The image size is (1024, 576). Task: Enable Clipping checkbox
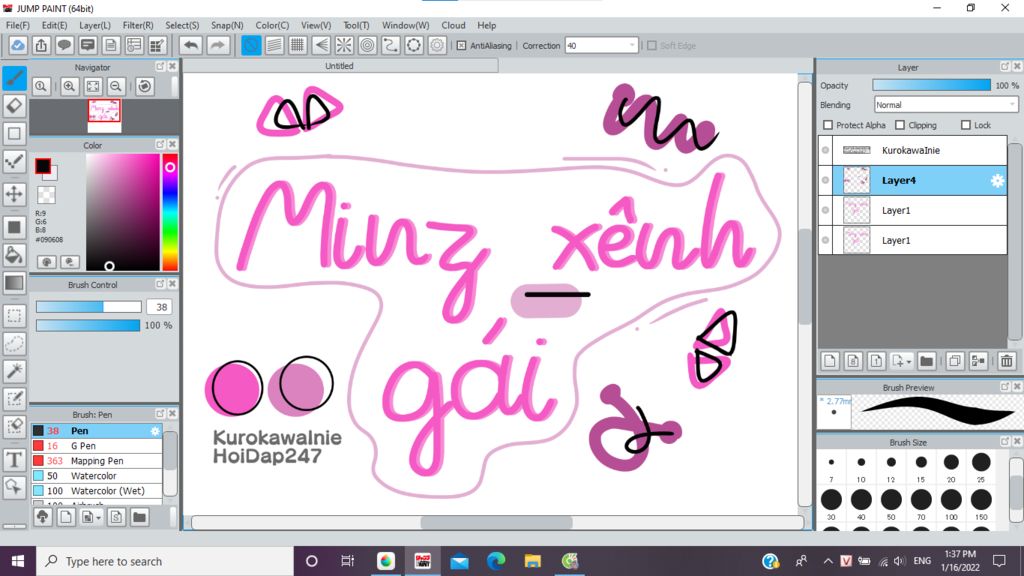900,125
